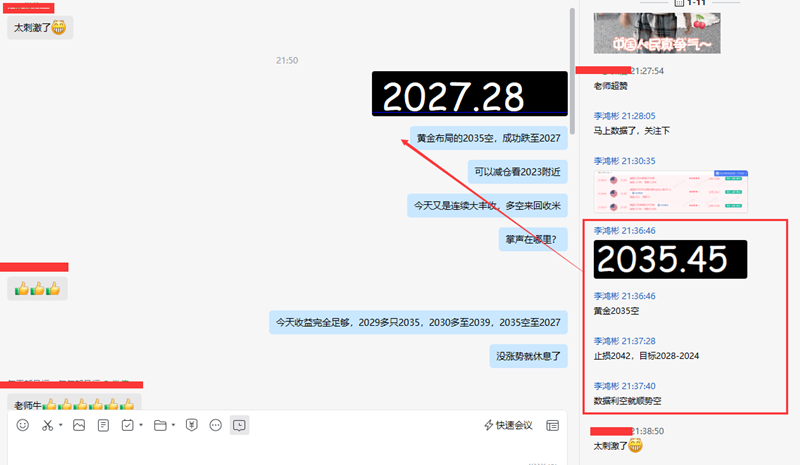Select the scissors screenshot tool
The width and height of the screenshot is (800, 465).
(x=47, y=425)
